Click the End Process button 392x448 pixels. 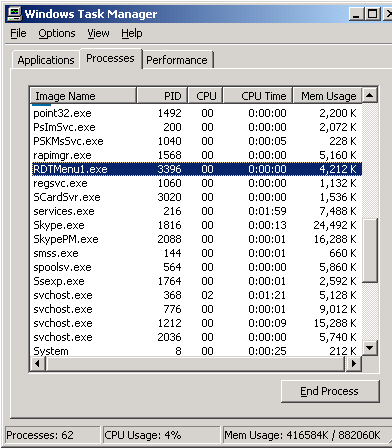point(330,391)
